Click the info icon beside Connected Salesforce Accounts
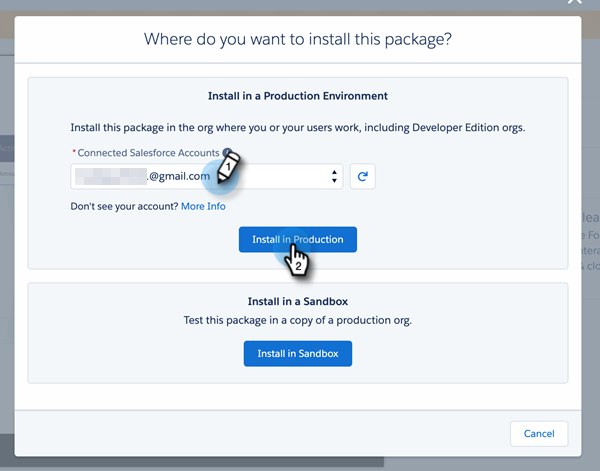 tap(227, 152)
